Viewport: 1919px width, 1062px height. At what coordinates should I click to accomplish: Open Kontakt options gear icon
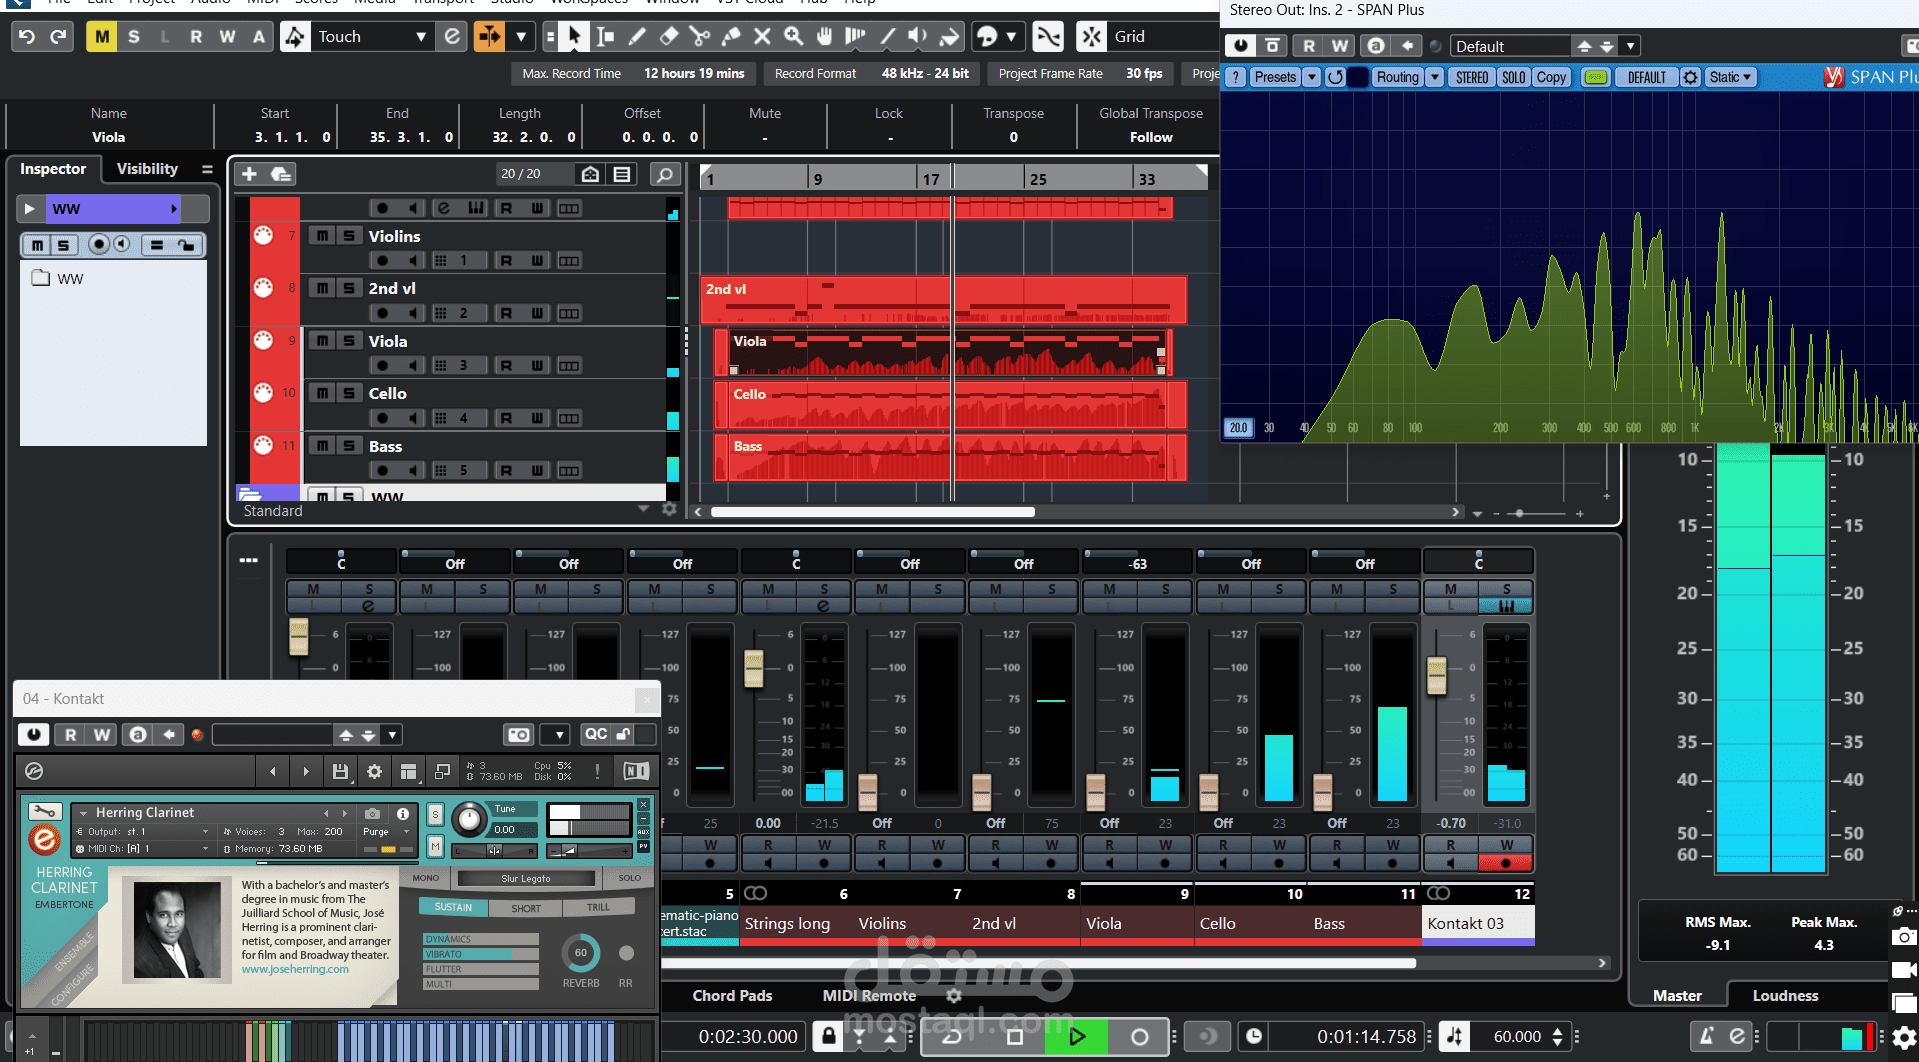pyautogui.click(x=374, y=771)
